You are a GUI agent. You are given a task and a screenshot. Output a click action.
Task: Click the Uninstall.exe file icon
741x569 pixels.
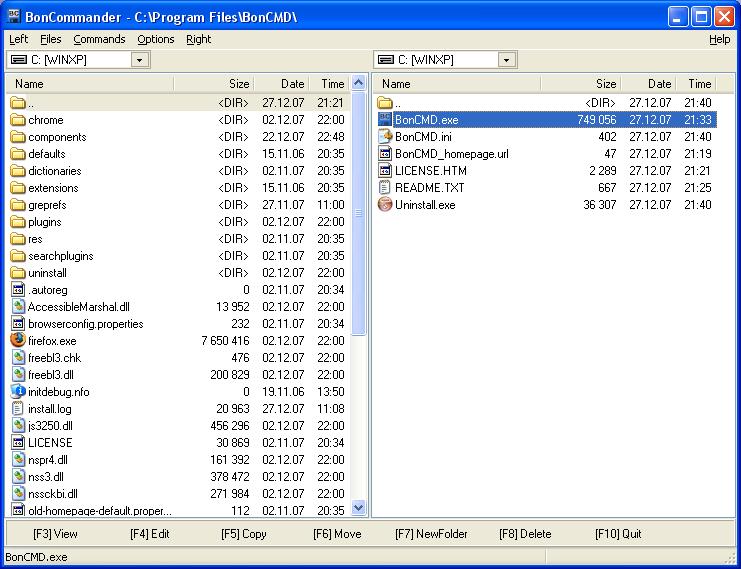coord(385,205)
